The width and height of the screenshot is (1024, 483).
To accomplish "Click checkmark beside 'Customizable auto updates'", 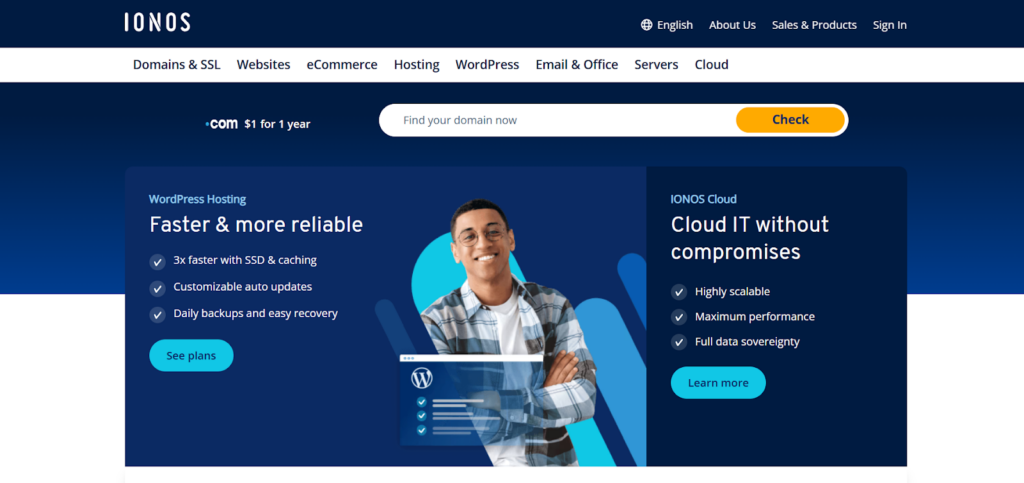I will coord(157,288).
